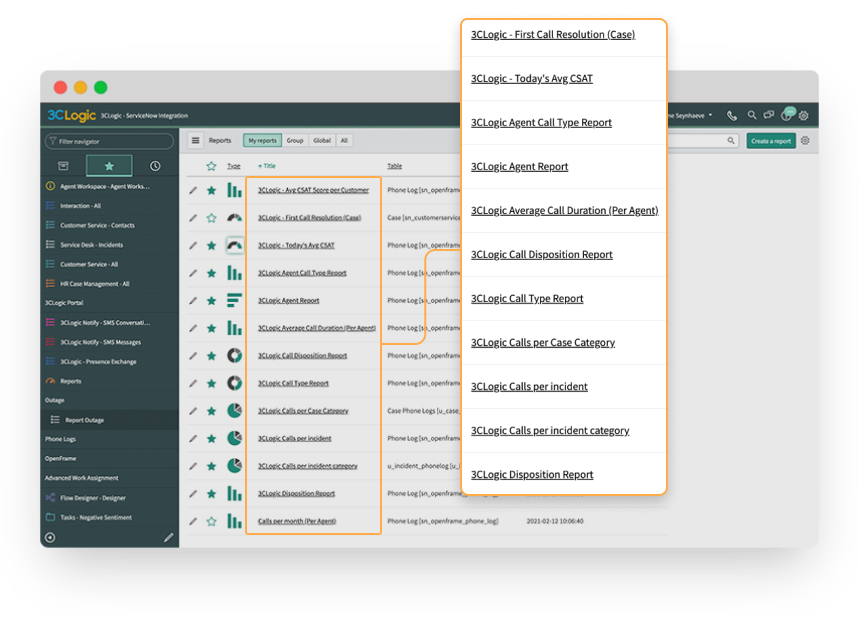Open the Seynhaeve user dropdown menu
The height and width of the screenshot is (618, 859).
[x=690, y=116]
